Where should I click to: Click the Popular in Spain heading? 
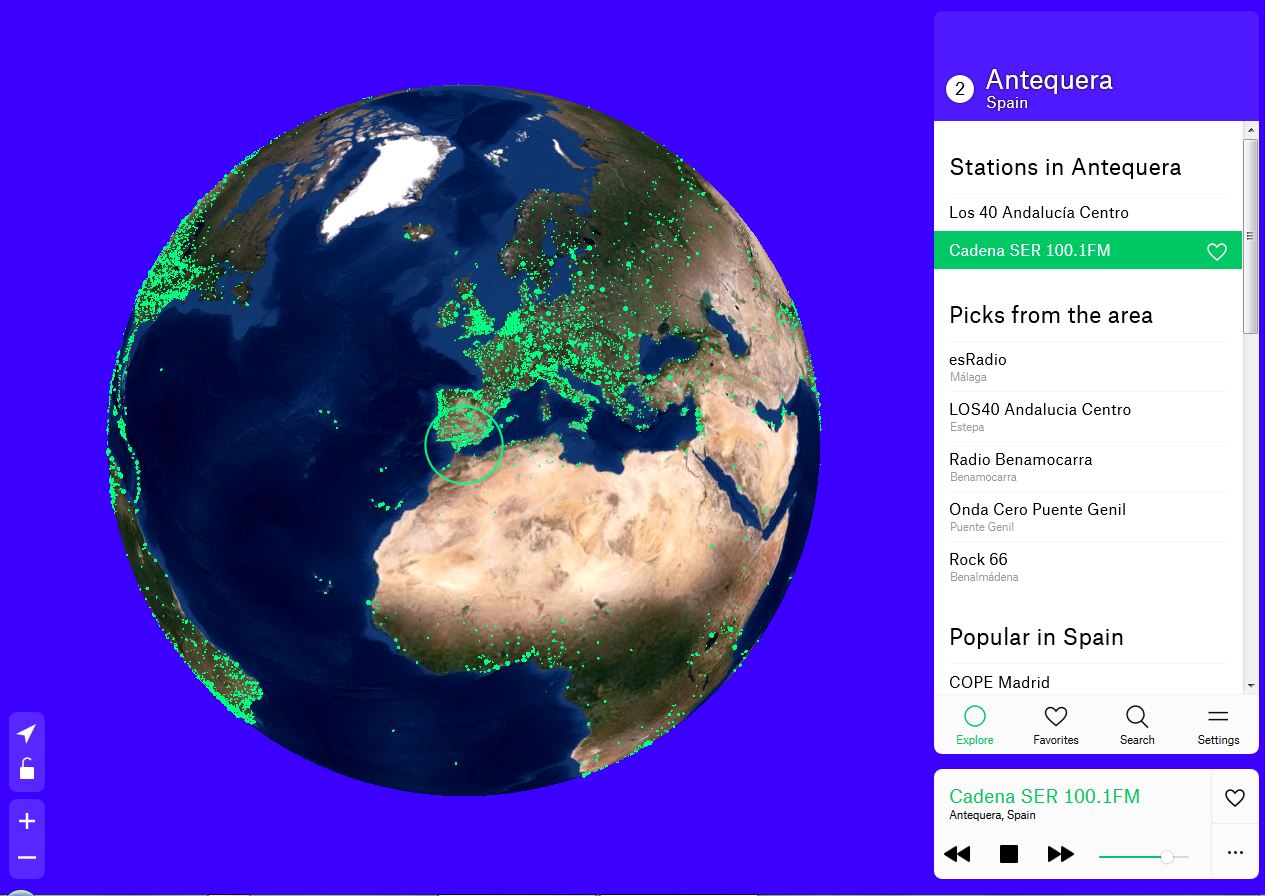1036,637
